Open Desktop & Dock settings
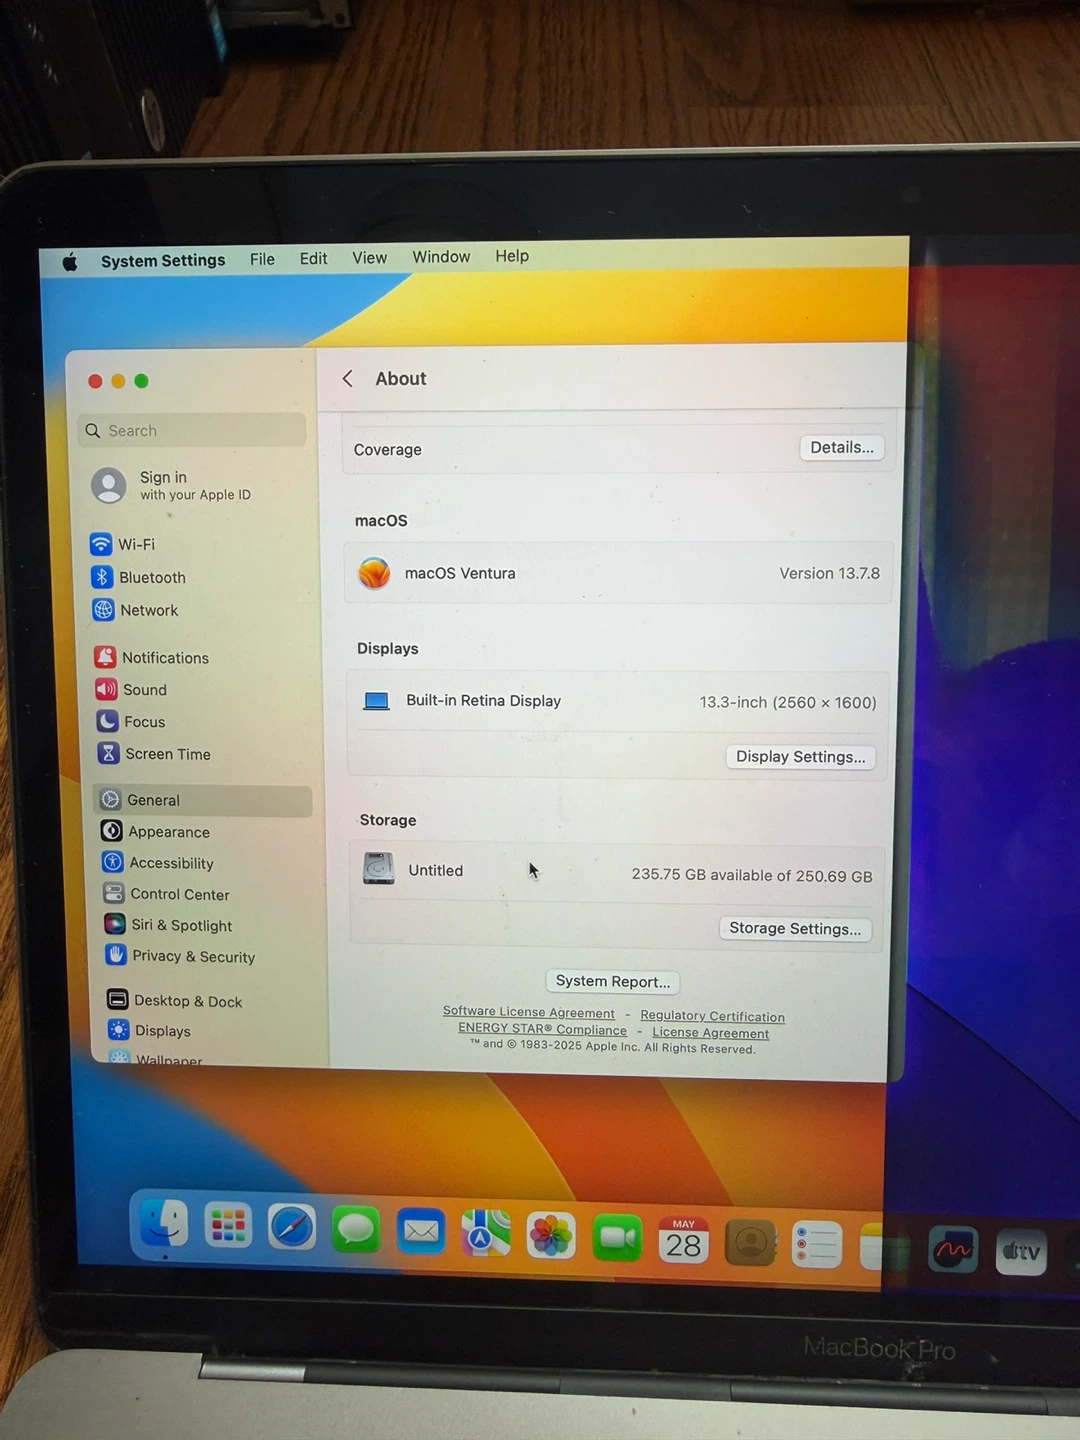 (175, 1000)
